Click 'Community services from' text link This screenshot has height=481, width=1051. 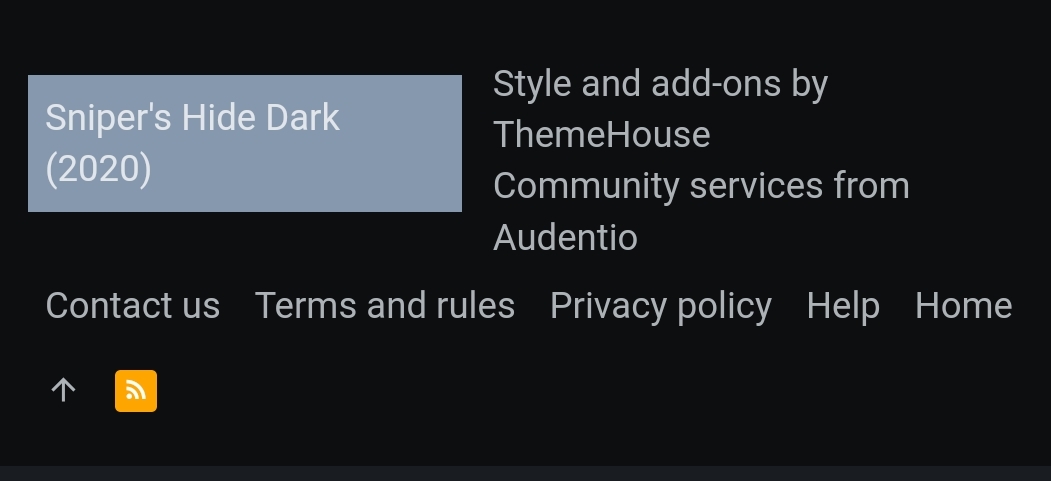(701, 186)
